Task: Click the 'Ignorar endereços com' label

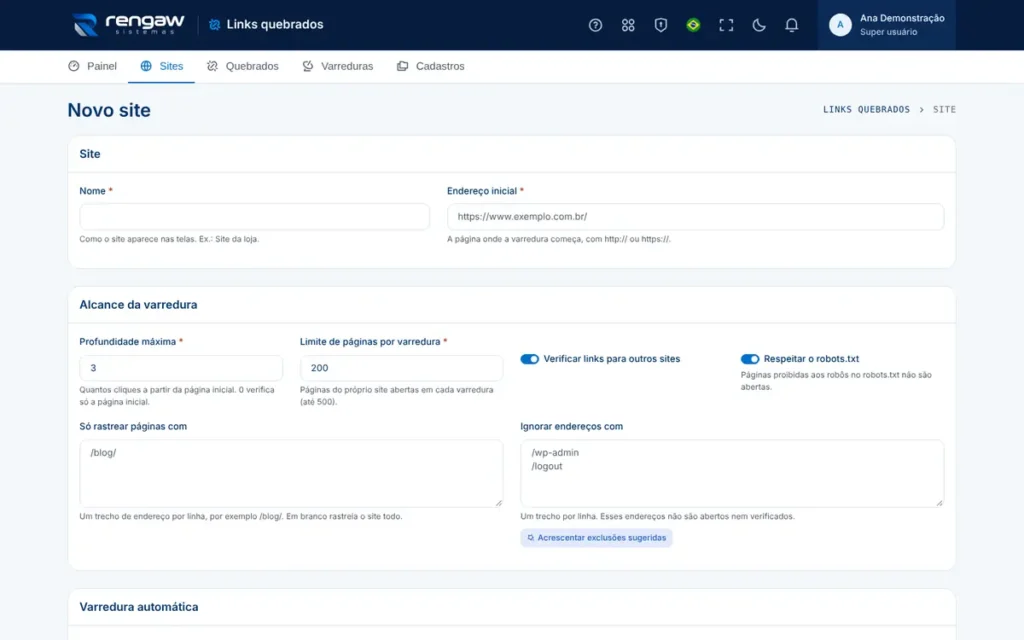Action: point(571,426)
